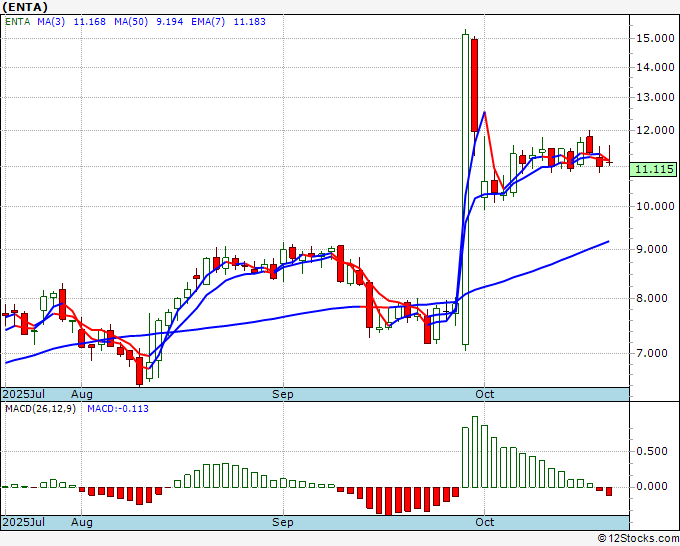Click the 10.000 price axis label
Viewport: 680px width, 546px height.
tap(655, 206)
